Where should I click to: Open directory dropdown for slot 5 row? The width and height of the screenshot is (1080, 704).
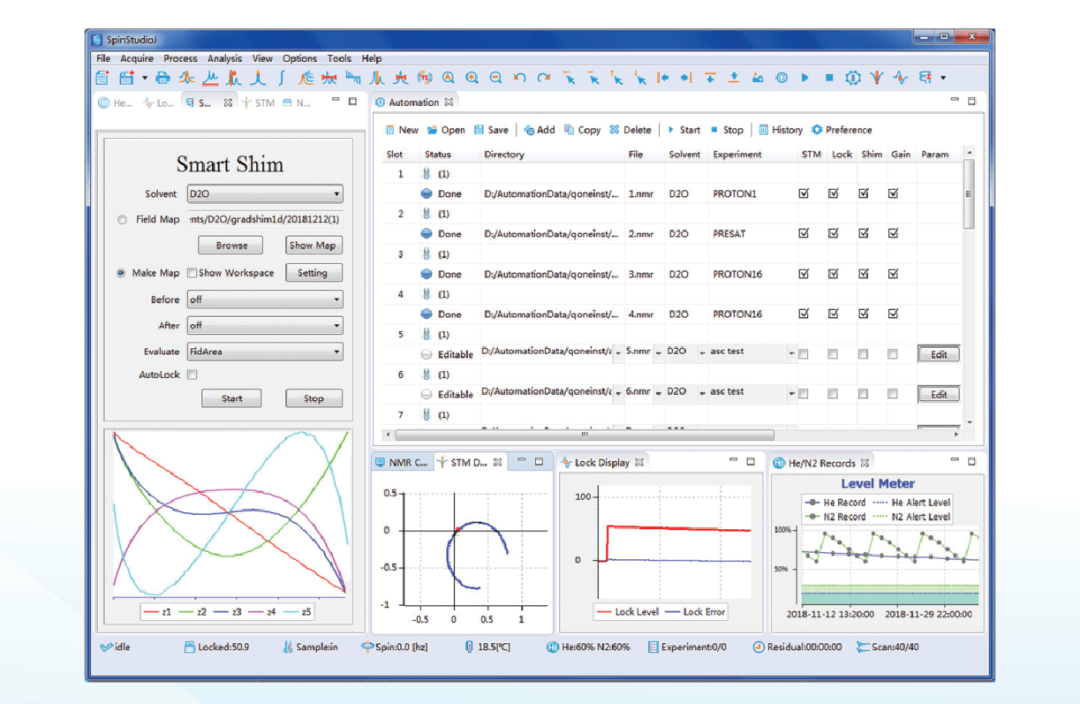(618, 353)
